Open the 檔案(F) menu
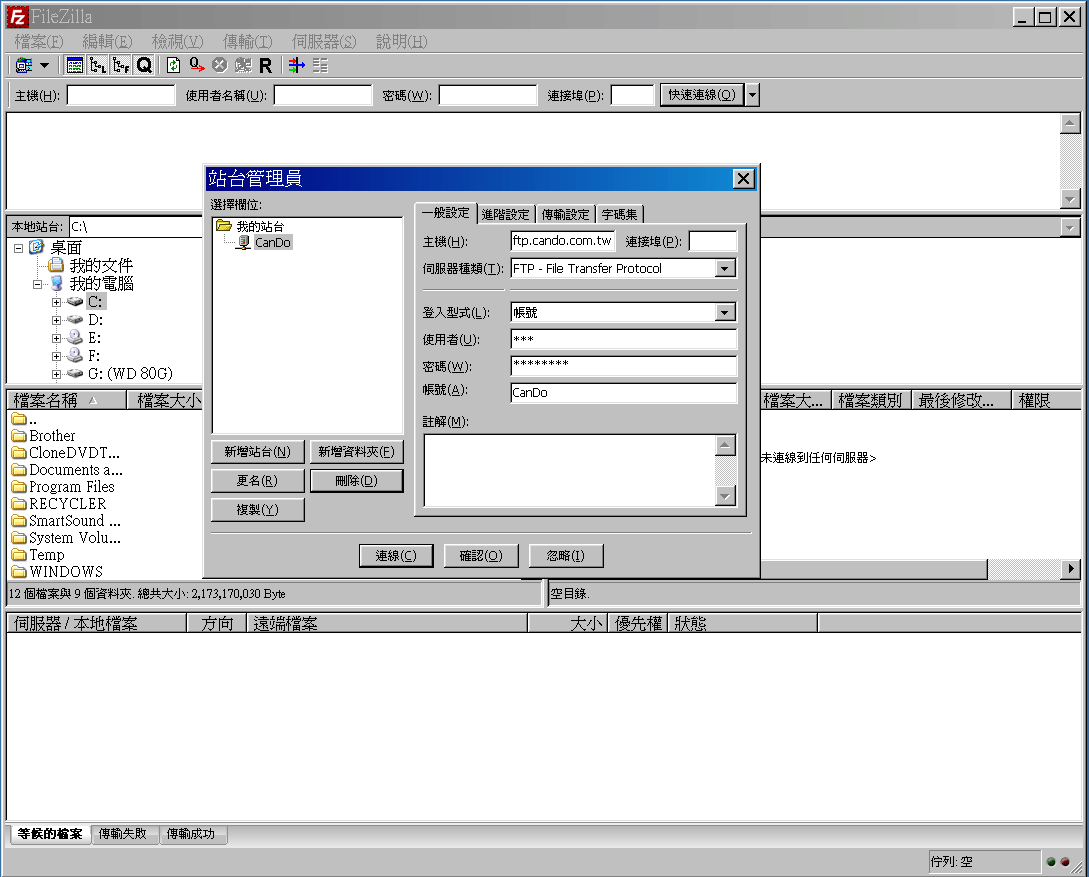 [39, 42]
